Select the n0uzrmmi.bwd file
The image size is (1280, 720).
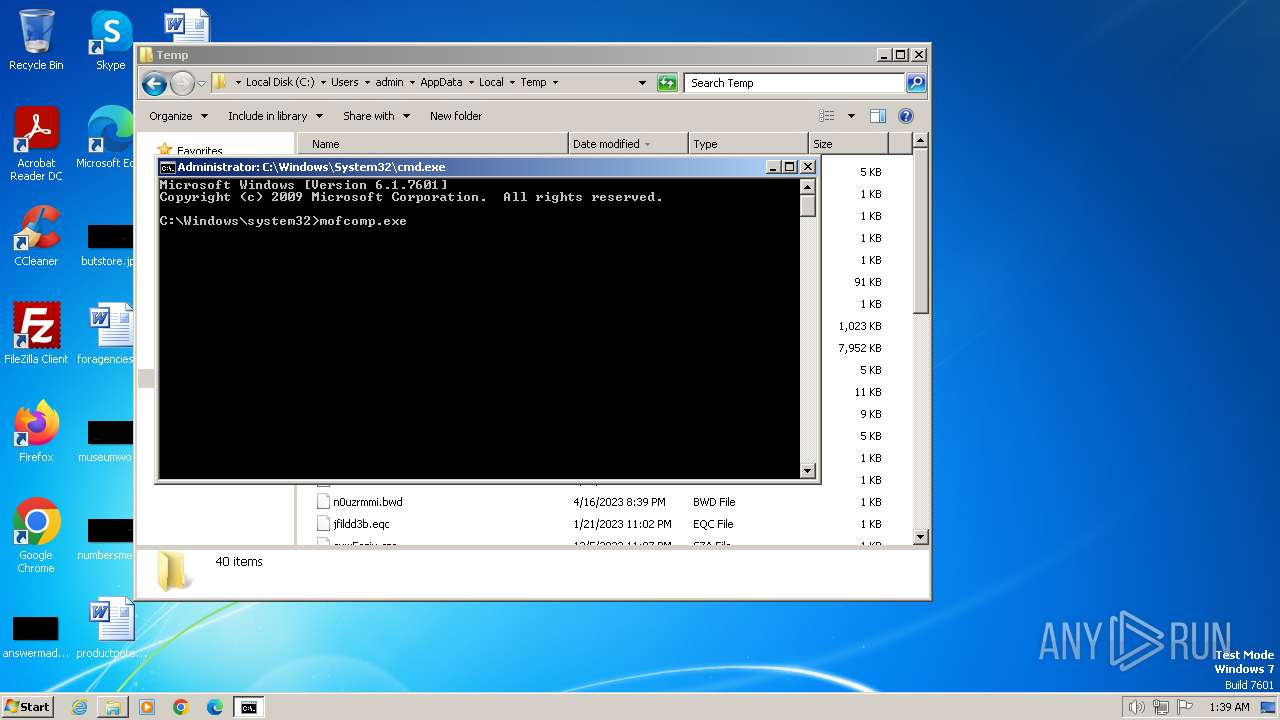click(367, 502)
